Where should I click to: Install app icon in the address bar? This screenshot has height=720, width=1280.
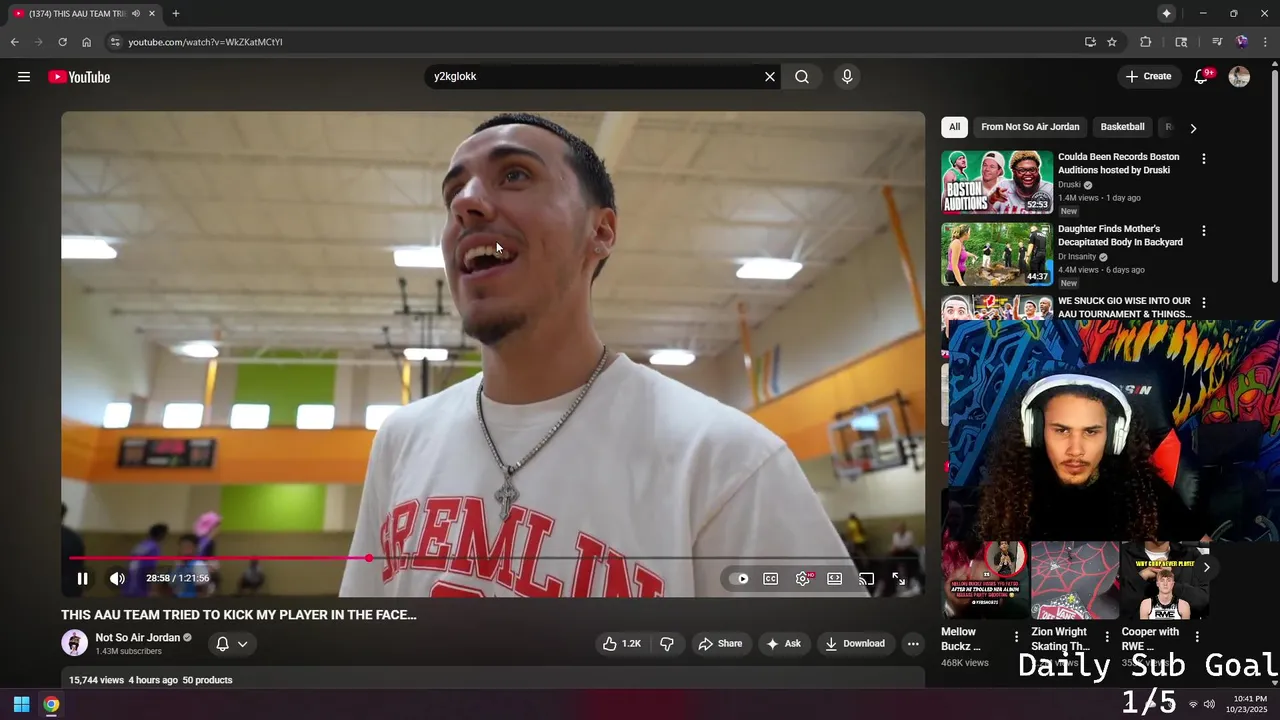point(1090,42)
